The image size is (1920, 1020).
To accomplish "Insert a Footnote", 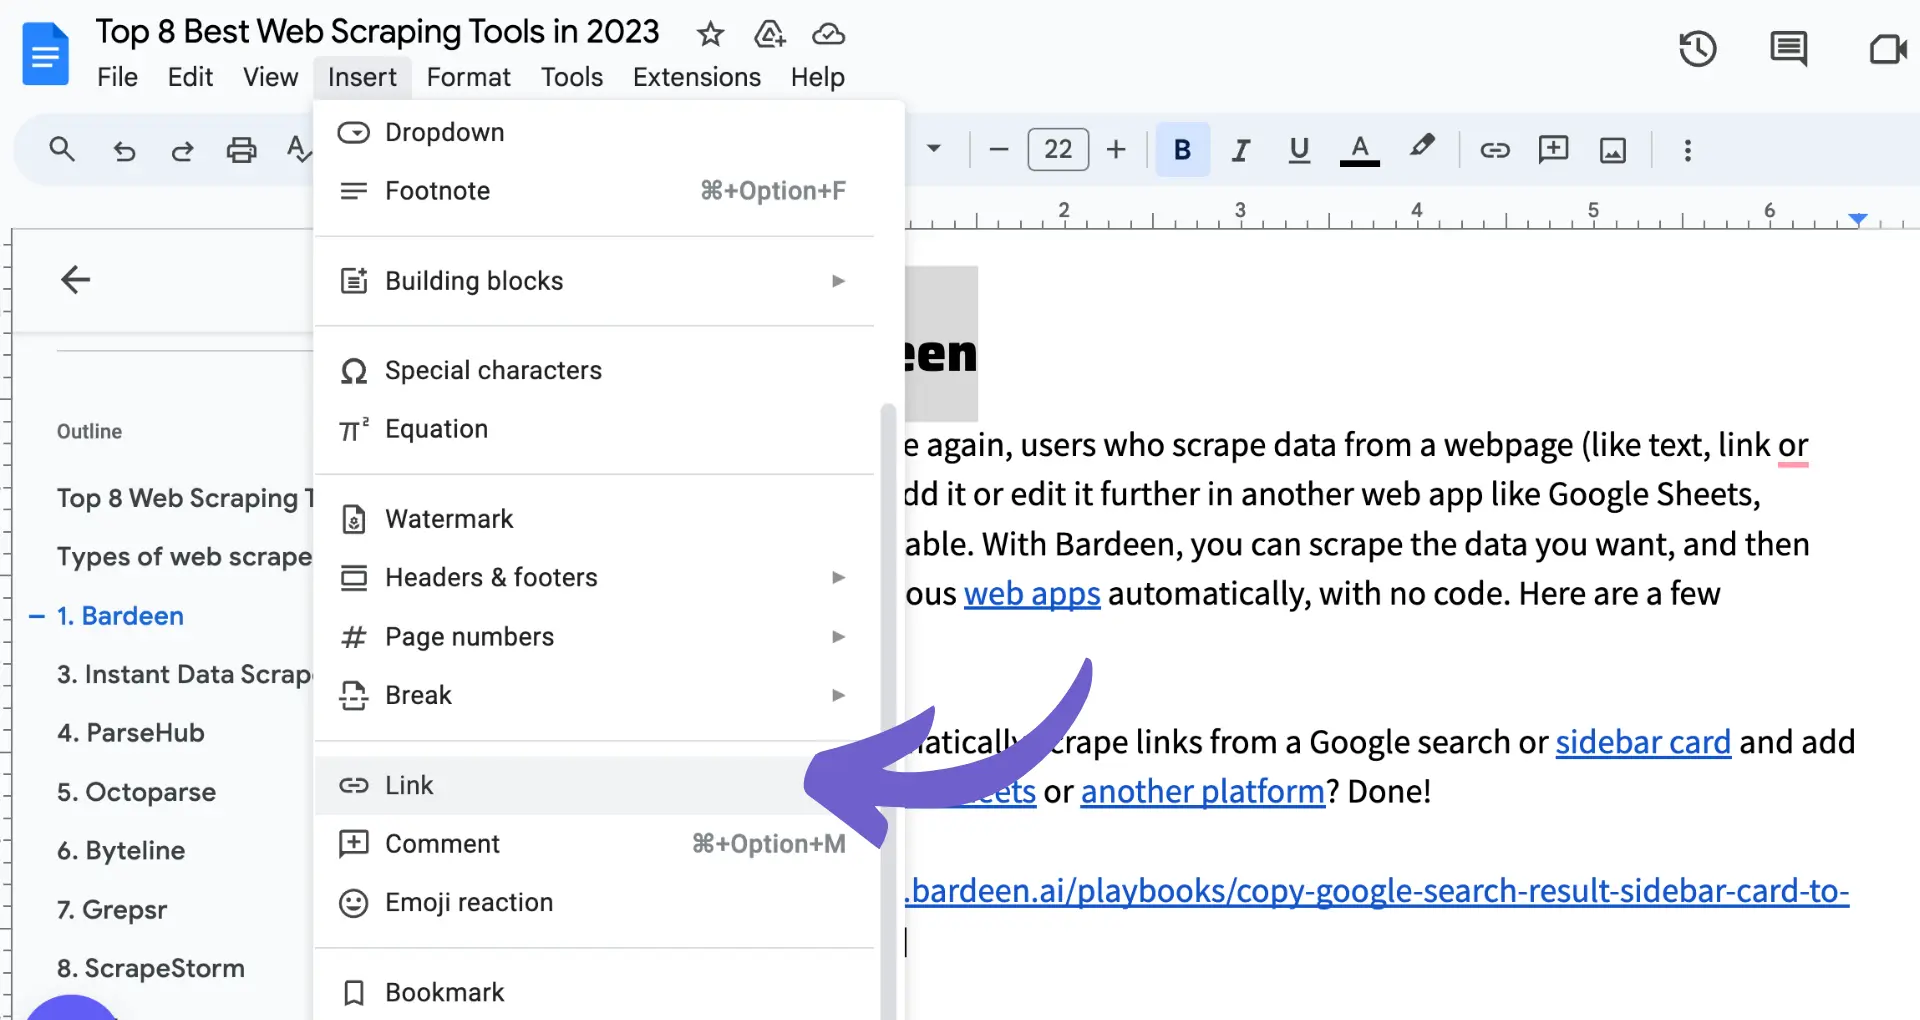I will pyautogui.click(x=594, y=190).
